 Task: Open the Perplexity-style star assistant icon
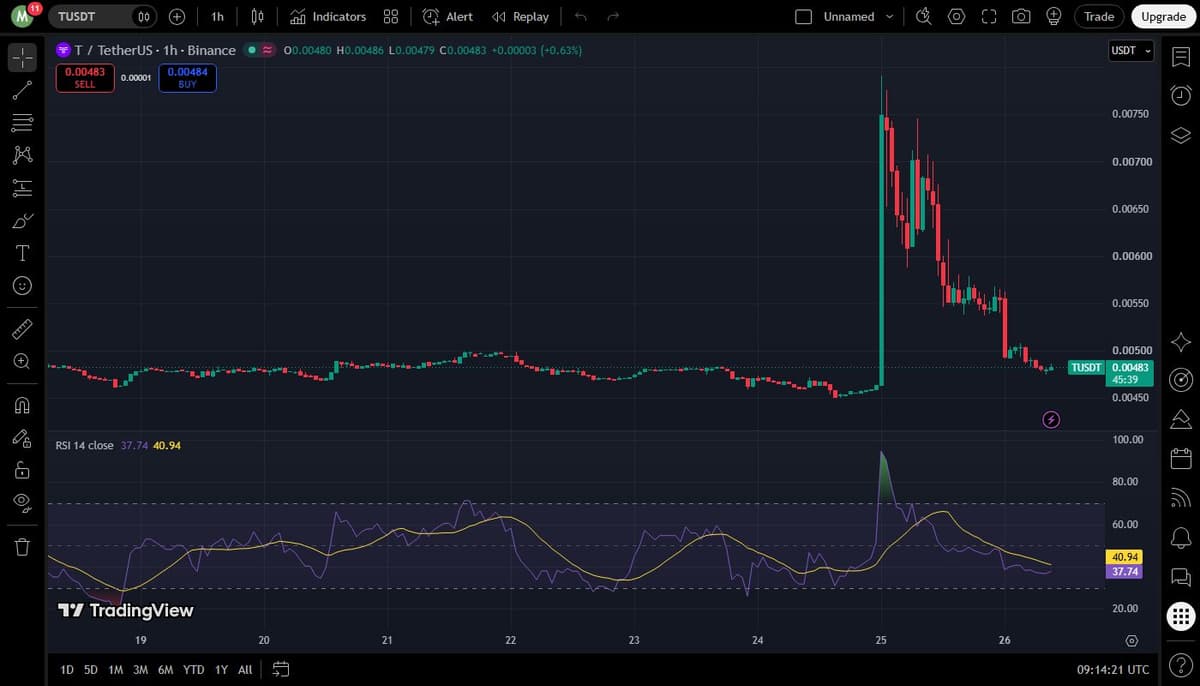tap(1180, 341)
